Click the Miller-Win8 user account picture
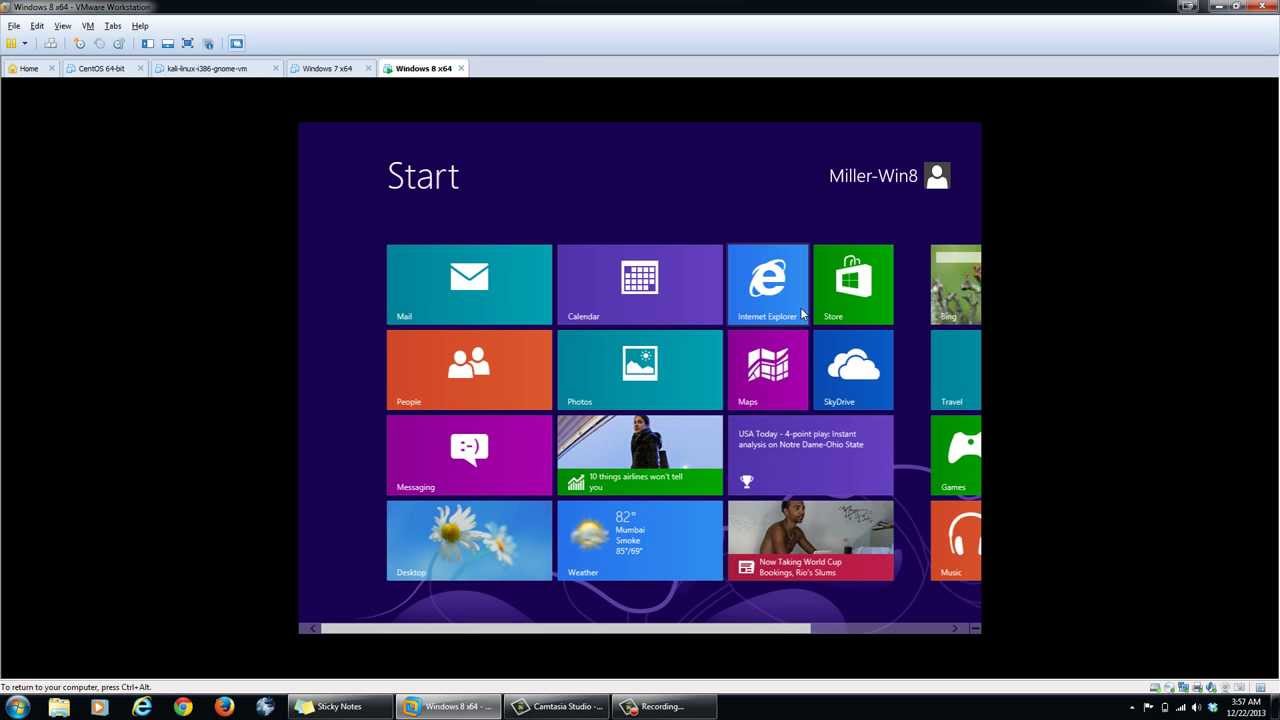This screenshot has height=720, width=1280. [937, 176]
